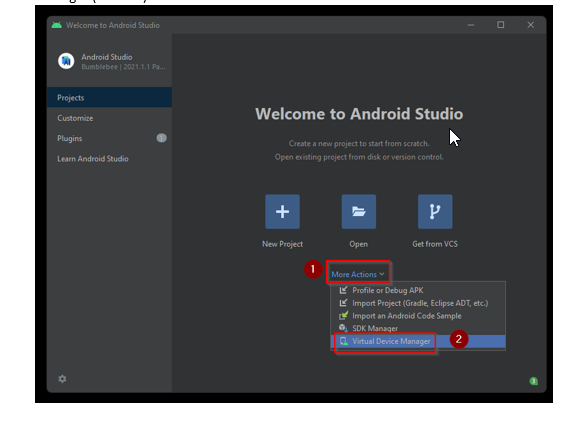The width and height of the screenshot is (583, 434).
Task: Choose Import Project (Gradle, Eclipse ADT) entry
Action: 418,303
